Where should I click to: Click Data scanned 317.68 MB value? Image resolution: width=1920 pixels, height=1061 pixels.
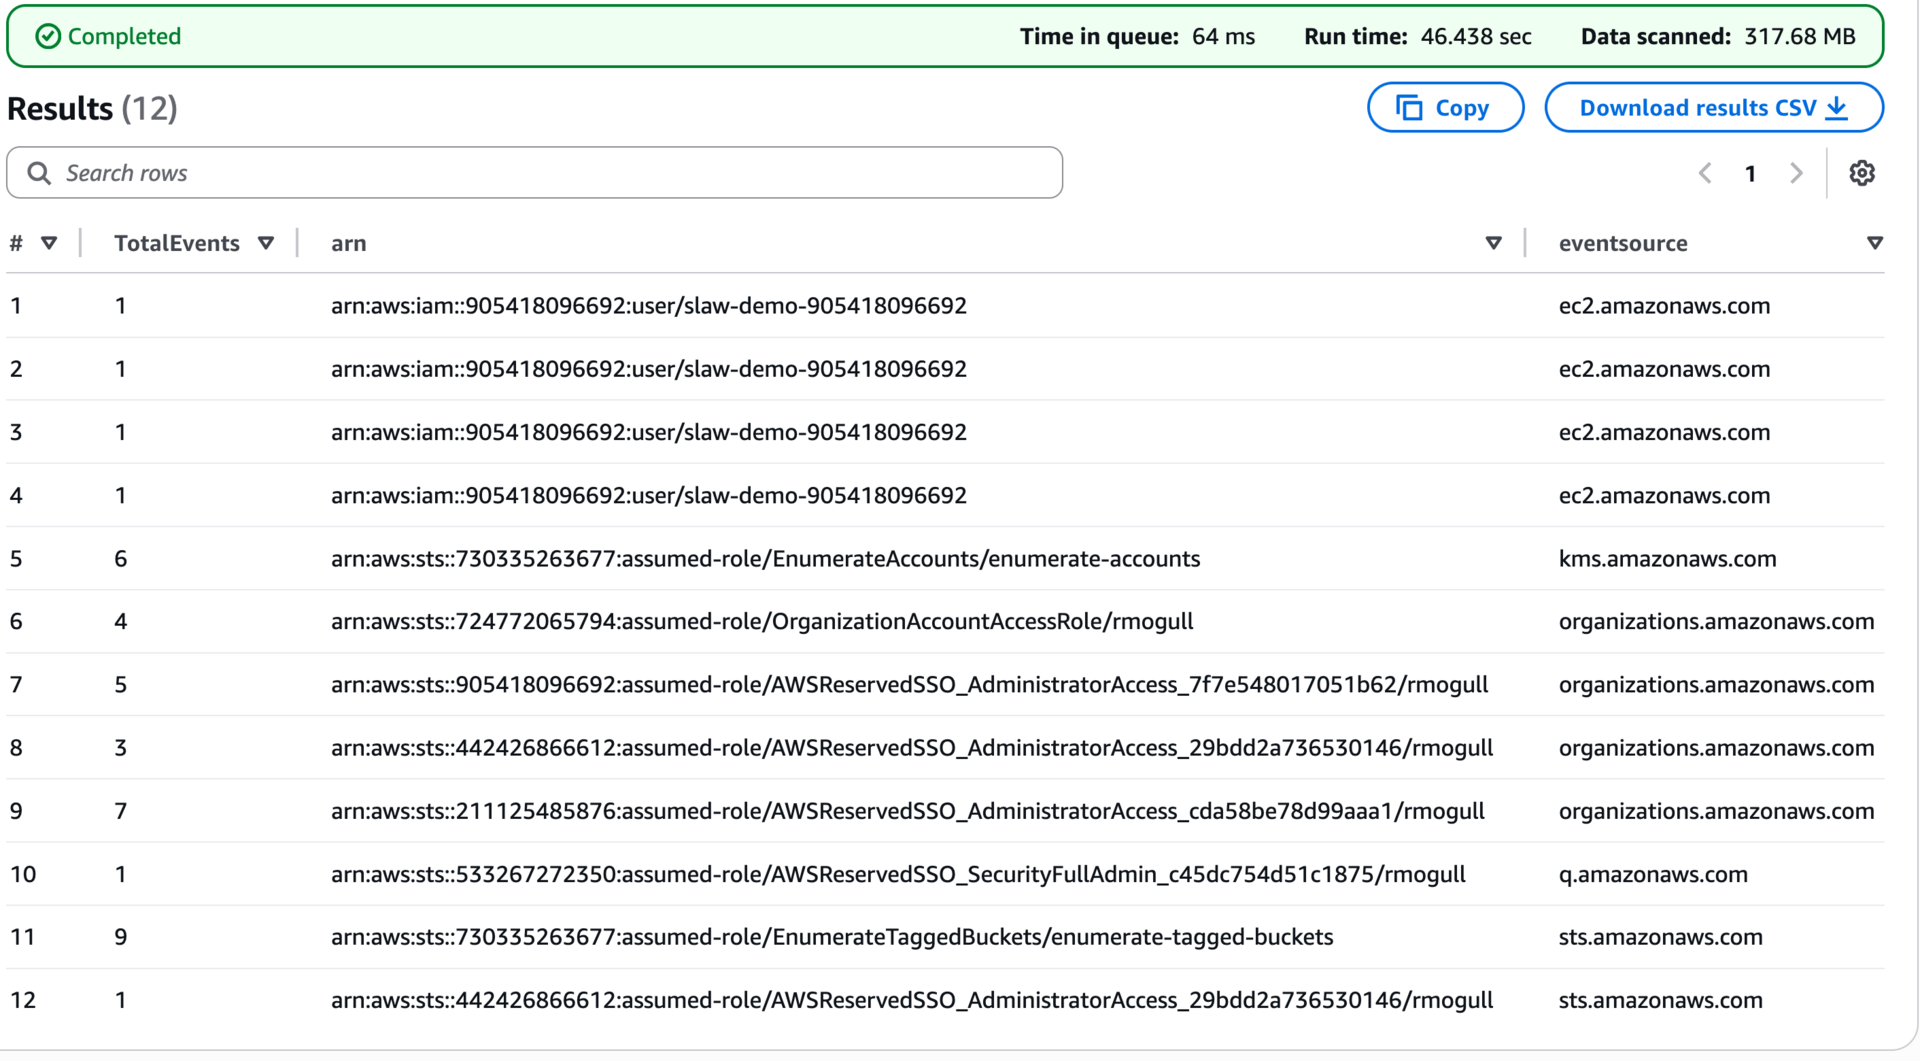[x=1800, y=37]
